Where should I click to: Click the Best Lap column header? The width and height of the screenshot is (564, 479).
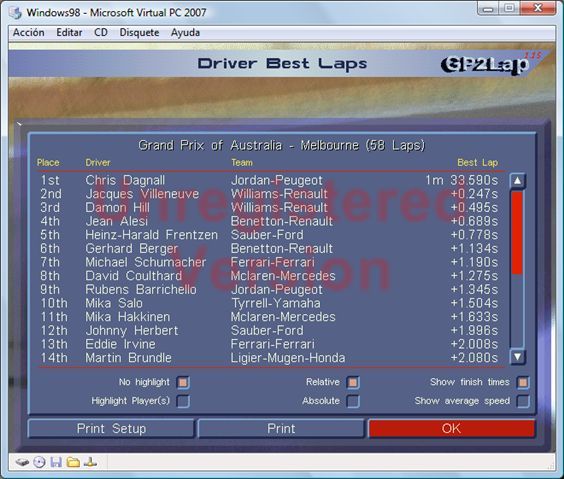coord(478,163)
